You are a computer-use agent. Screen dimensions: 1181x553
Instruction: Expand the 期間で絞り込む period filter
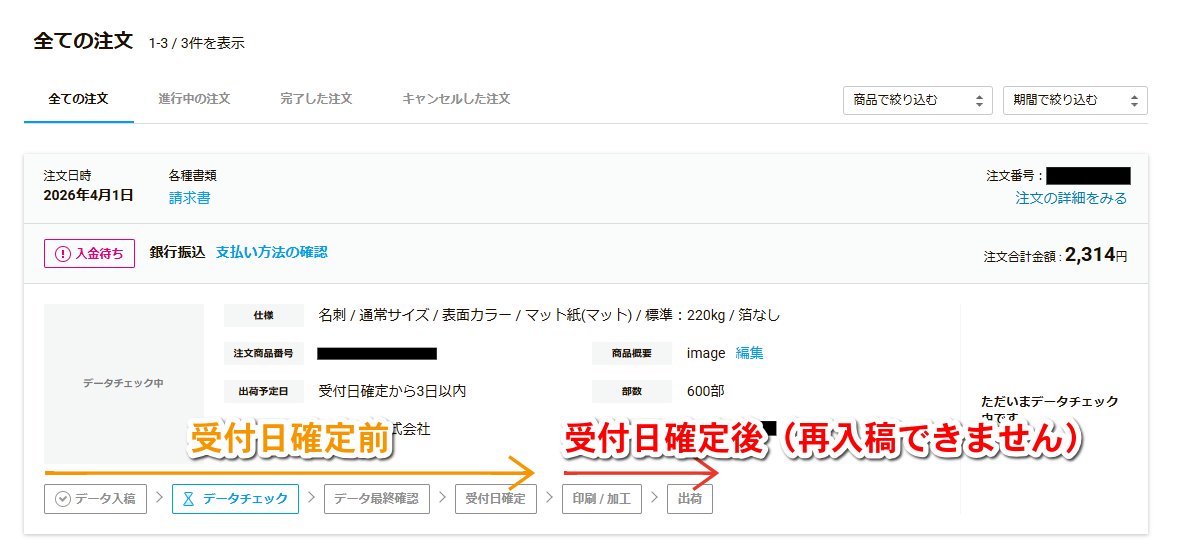(1074, 100)
